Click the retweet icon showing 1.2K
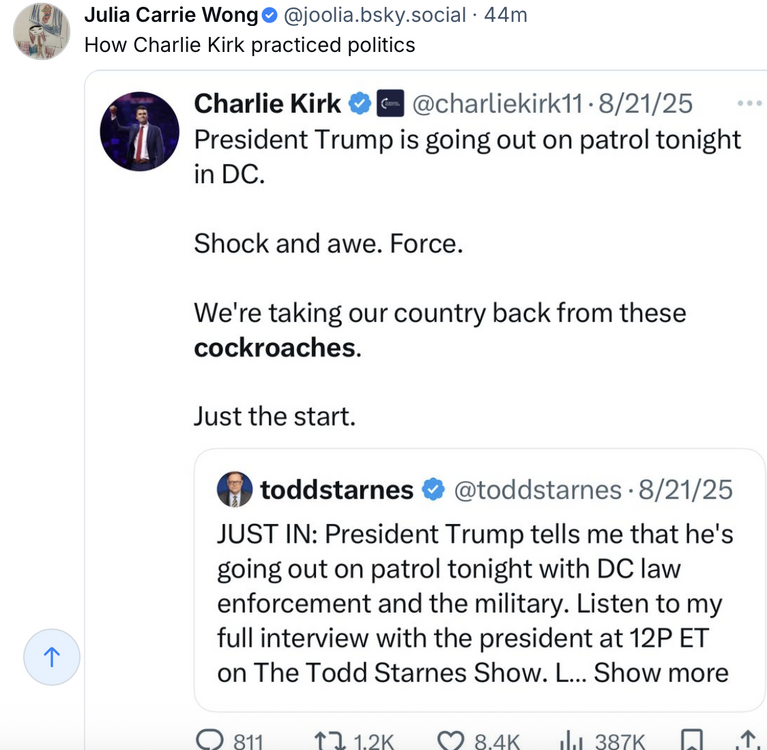This screenshot has width=767, height=750. pyautogui.click(x=326, y=740)
